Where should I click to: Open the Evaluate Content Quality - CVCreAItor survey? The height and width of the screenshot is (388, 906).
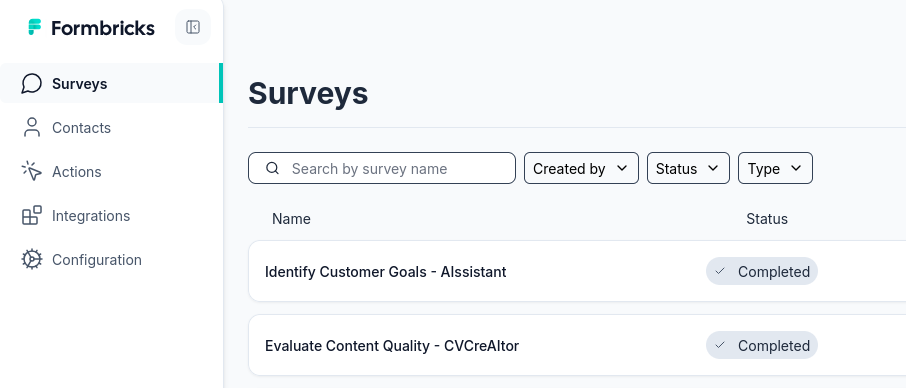(x=392, y=345)
